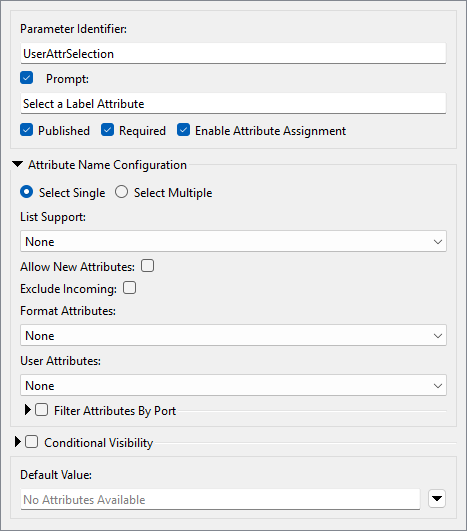Check the Conditional Visibility checkbox
The image size is (467, 531).
tap(31, 442)
